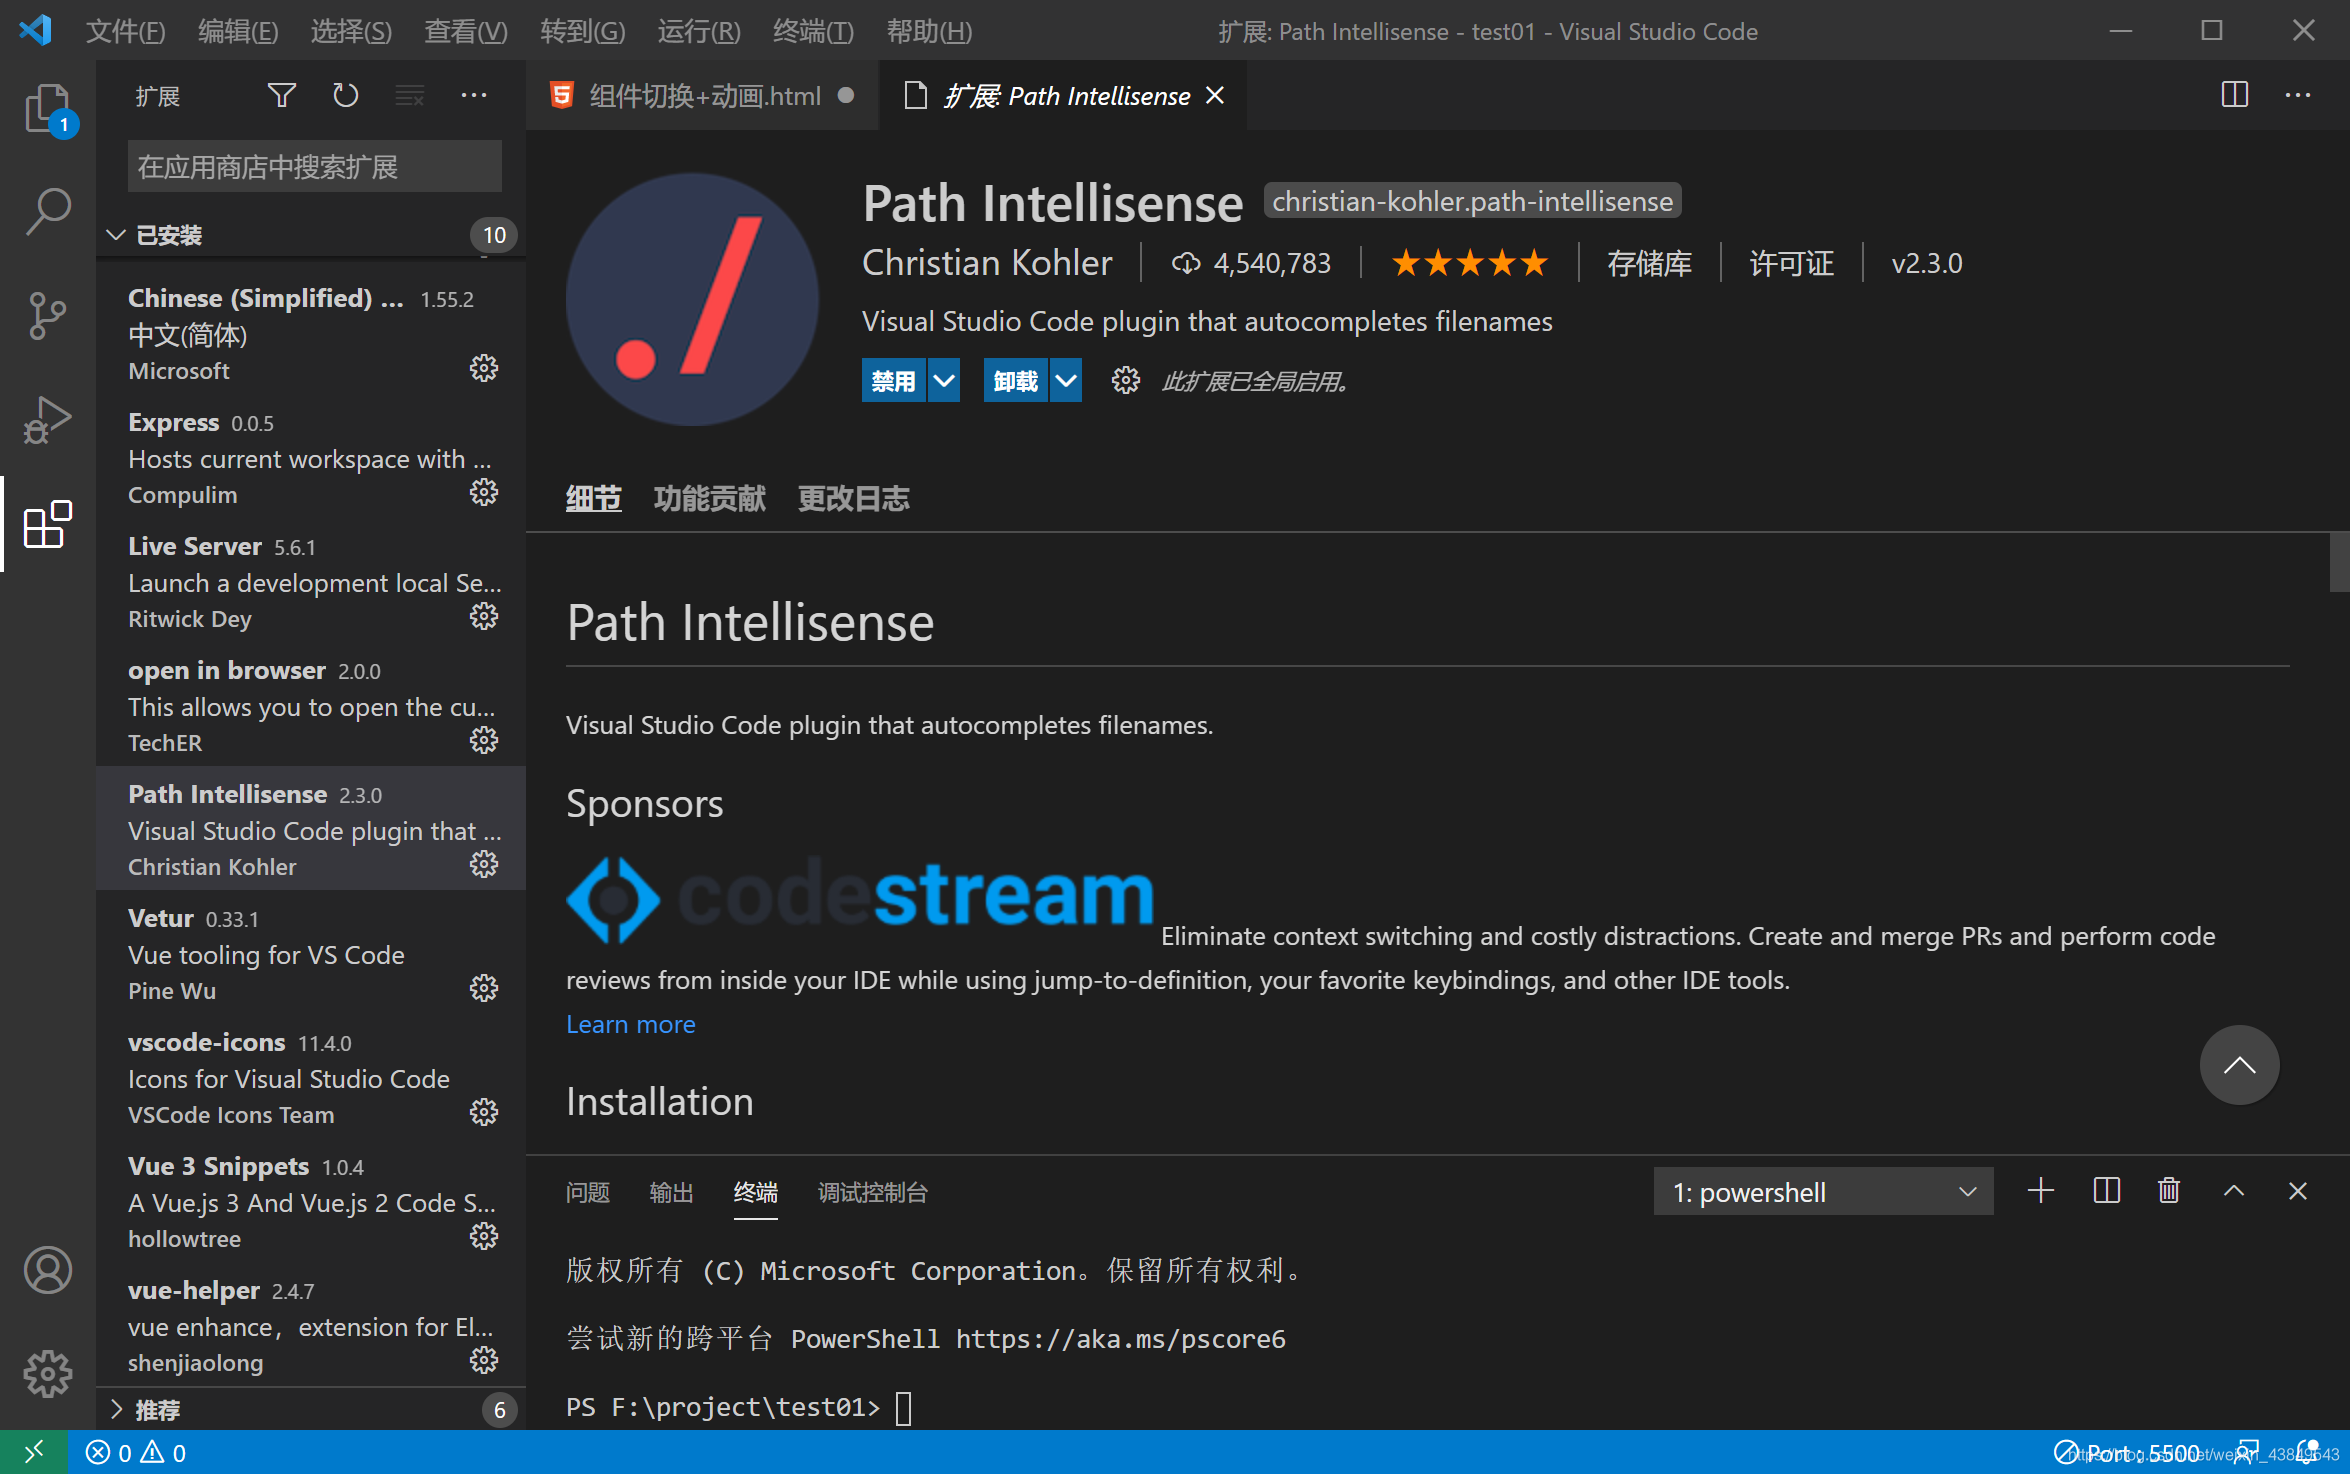The height and width of the screenshot is (1474, 2350).
Task: Switch to the Output panel tab
Action: tap(671, 1192)
